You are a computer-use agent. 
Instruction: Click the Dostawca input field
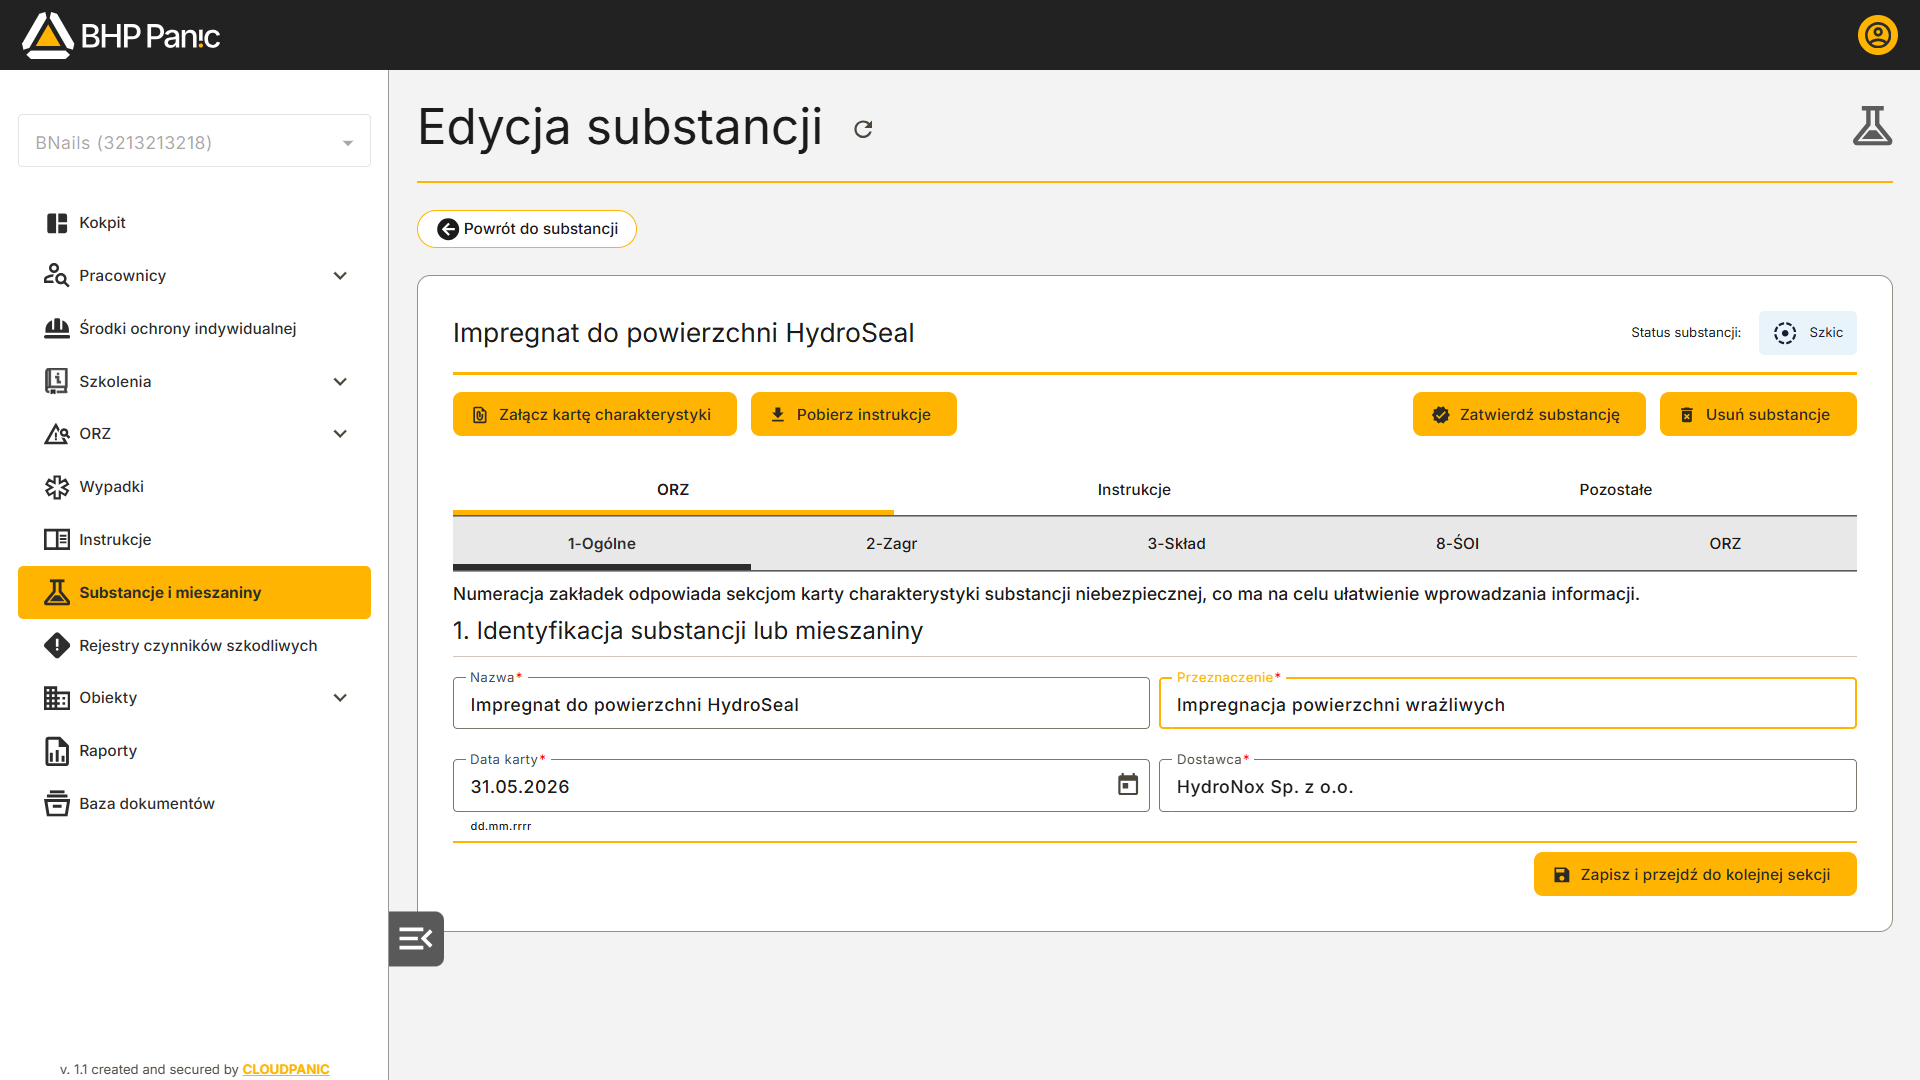point(1507,786)
